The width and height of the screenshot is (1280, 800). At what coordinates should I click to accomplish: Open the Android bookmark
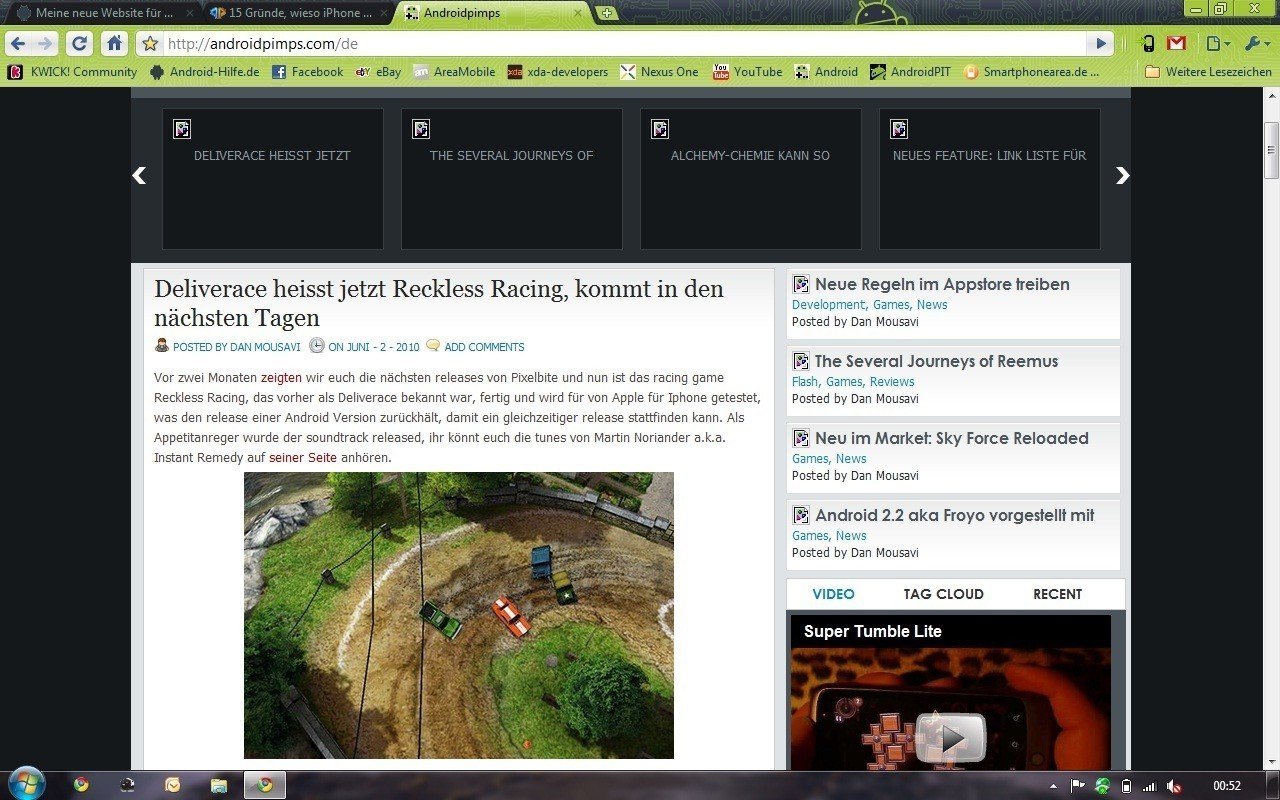pos(826,72)
